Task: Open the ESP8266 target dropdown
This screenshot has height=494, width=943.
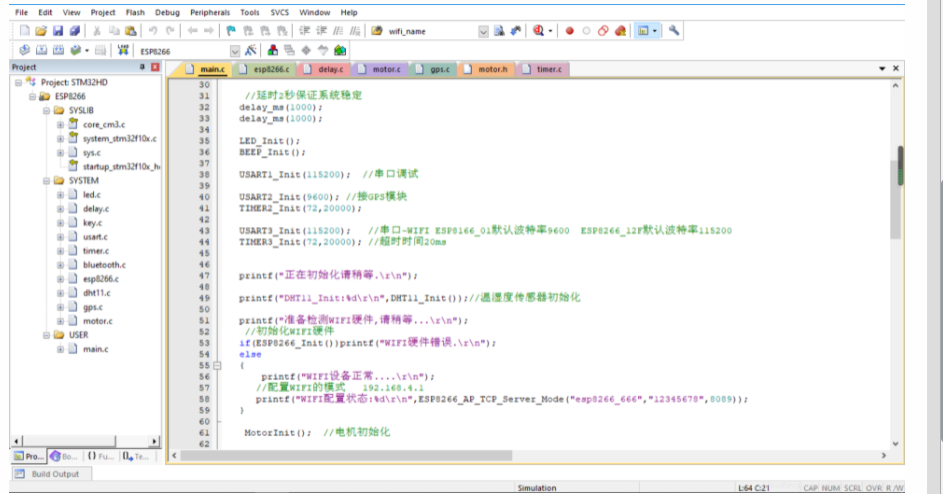Action: click(235, 50)
